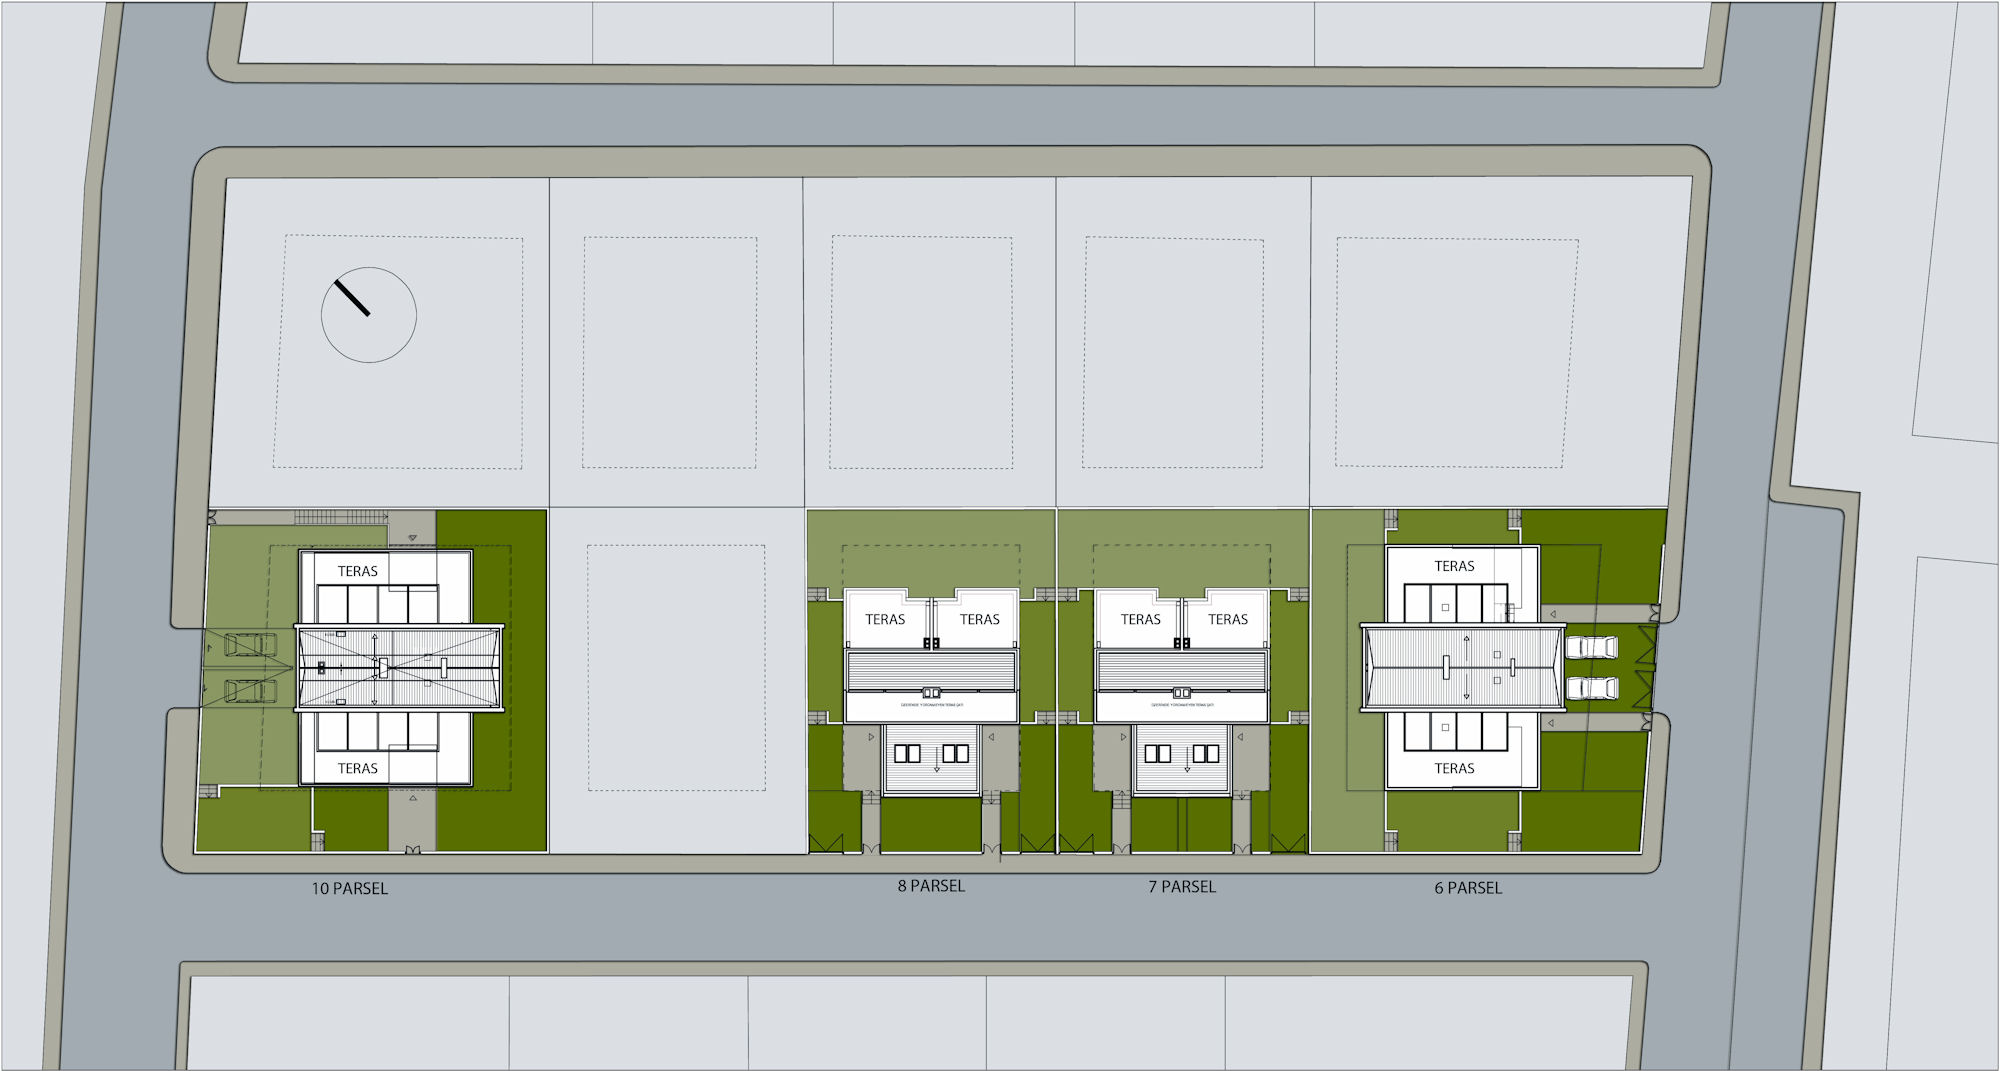This screenshot has width=2000, height=1071.
Task: Select the lower parked car on 10 Parsel
Action: (x=250, y=691)
